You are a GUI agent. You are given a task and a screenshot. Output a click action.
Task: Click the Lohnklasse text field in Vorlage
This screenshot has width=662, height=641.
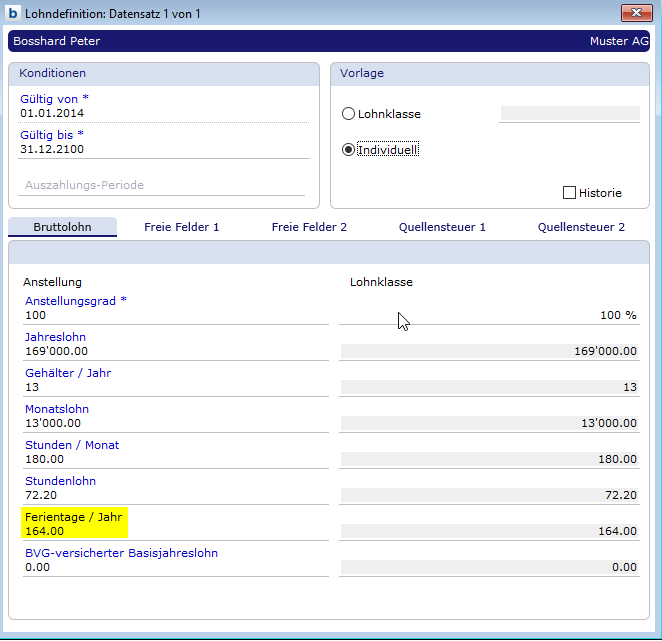pos(569,114)
